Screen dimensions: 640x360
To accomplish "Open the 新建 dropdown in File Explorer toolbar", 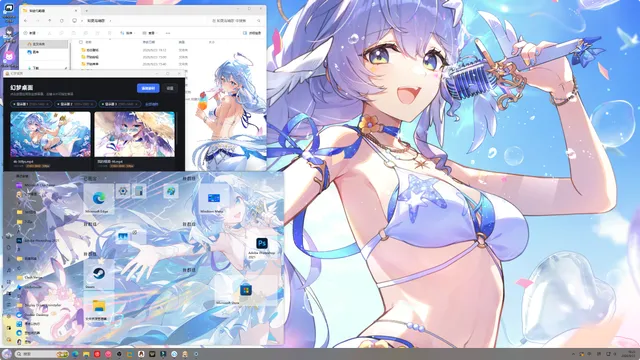I will [x=31, y=33].
